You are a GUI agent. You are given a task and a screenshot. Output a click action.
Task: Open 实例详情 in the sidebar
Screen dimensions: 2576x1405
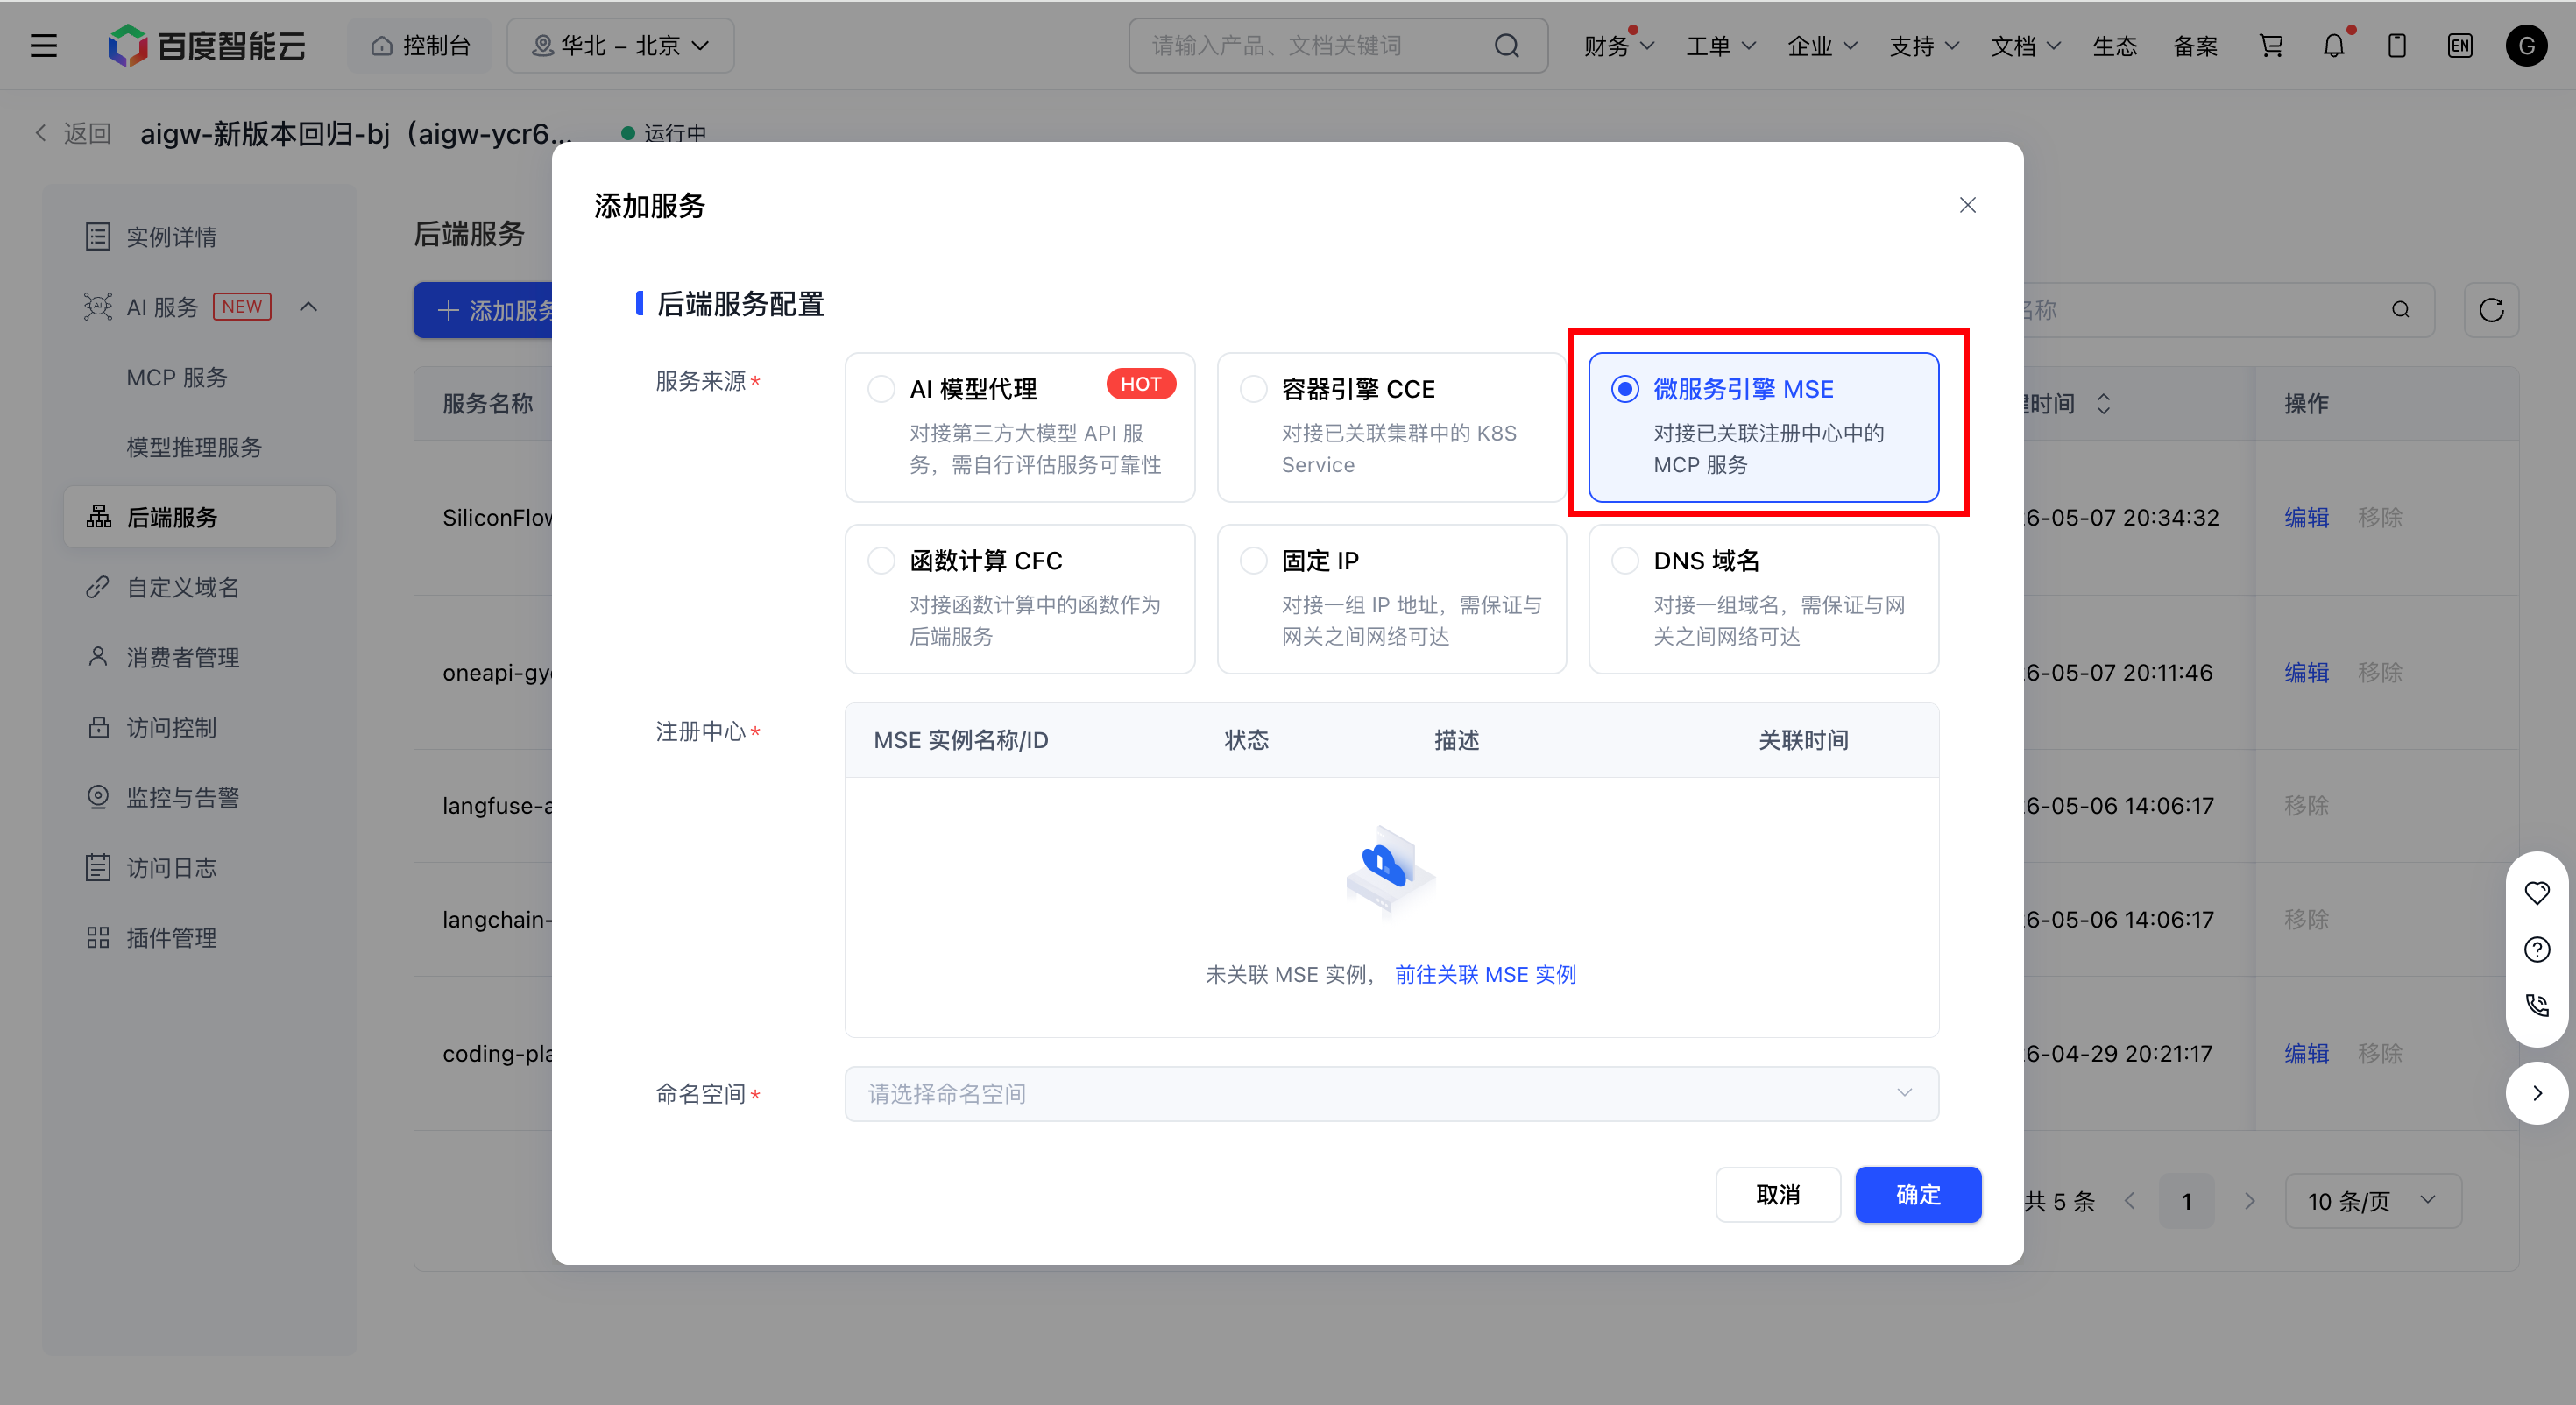[199, 237]
